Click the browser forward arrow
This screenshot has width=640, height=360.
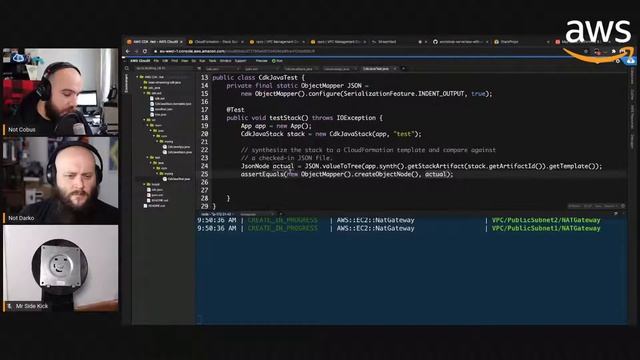coord(136,51)
